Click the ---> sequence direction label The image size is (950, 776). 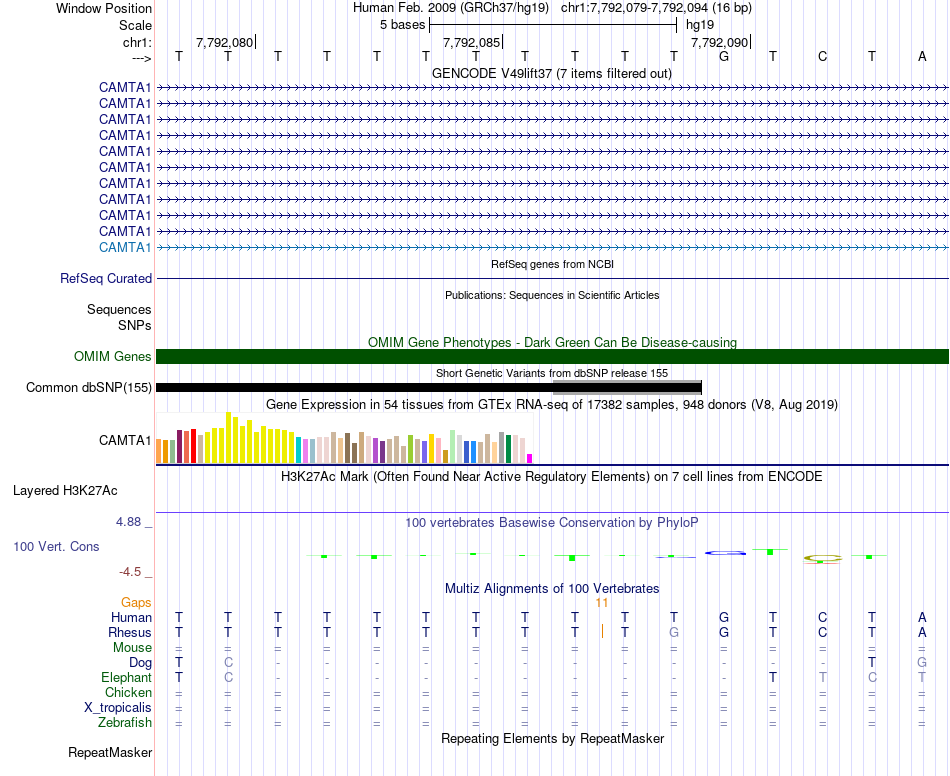pos(142,58)
